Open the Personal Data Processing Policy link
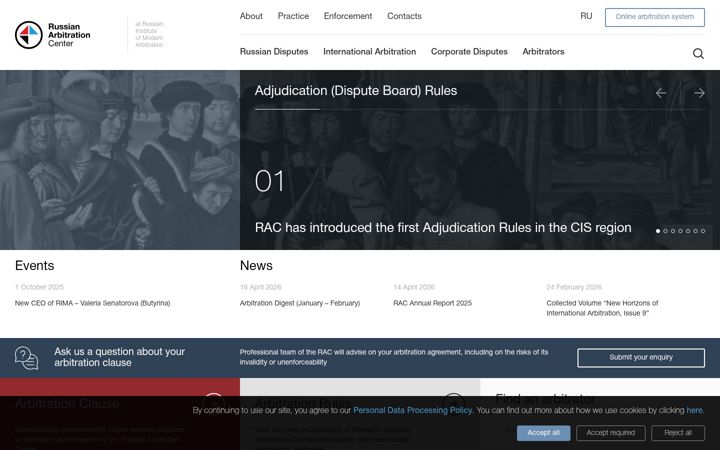Image resolution: width=720 pixels, height=450 pixels. pos(412,411)
